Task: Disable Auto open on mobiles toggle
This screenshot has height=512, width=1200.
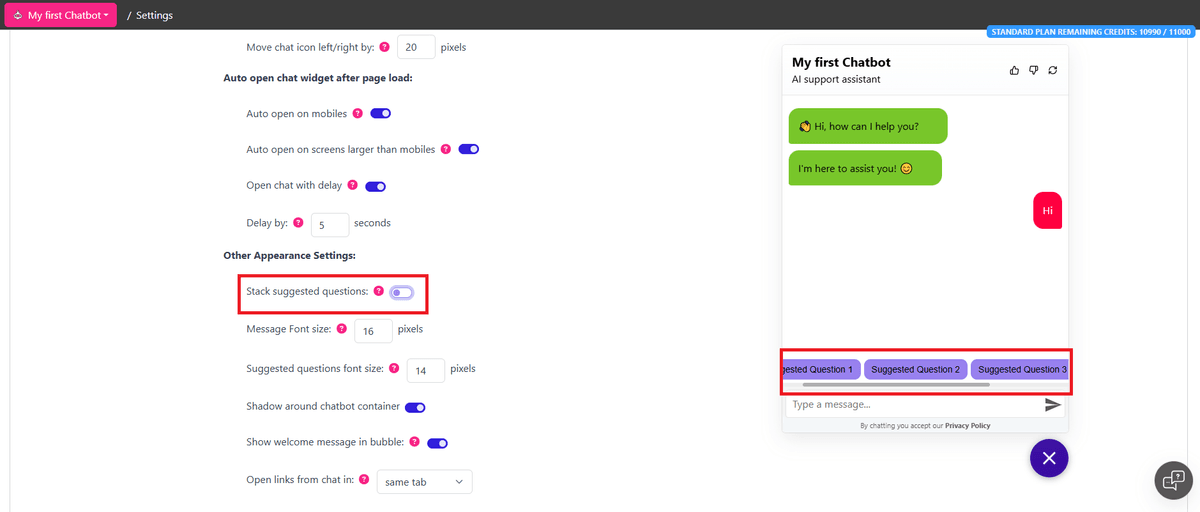Action: click(380, 114)
